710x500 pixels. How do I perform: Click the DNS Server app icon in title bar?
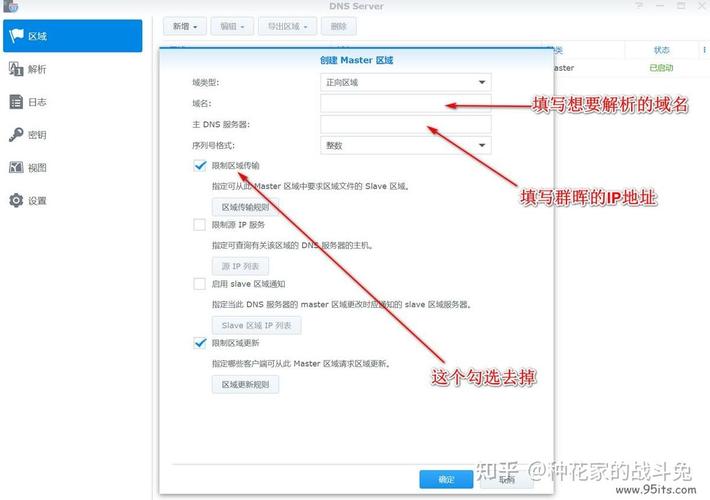tap(11, 6)
